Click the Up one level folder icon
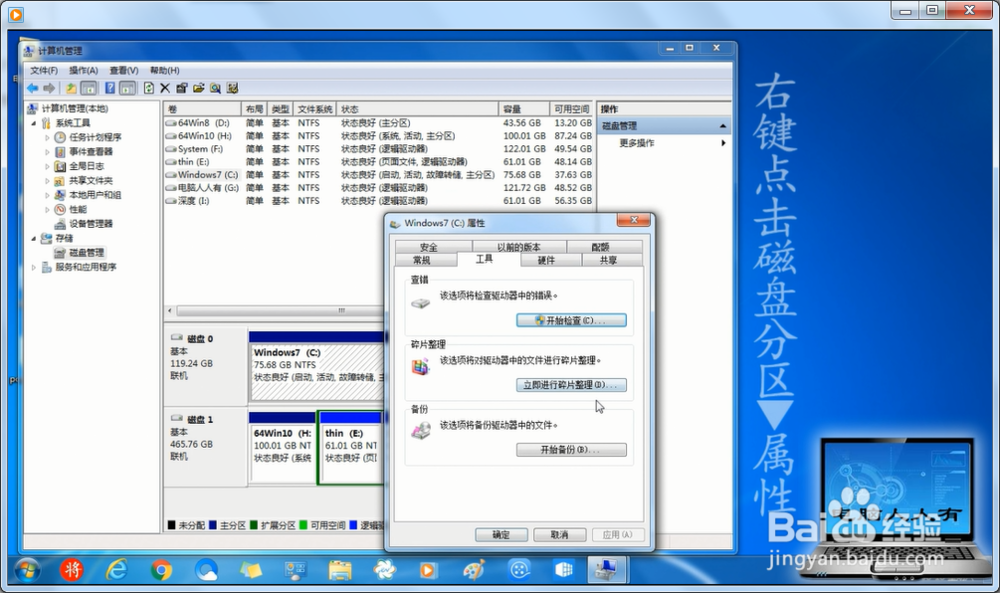1000x593 pixels. [x=71, y=88]
